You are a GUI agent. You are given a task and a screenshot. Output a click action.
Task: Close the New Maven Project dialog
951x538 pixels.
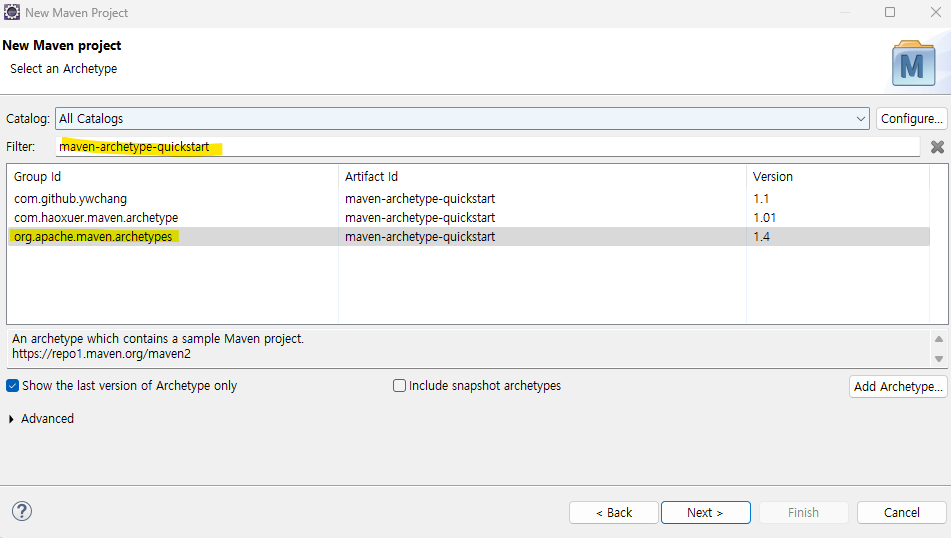point(936,12)
